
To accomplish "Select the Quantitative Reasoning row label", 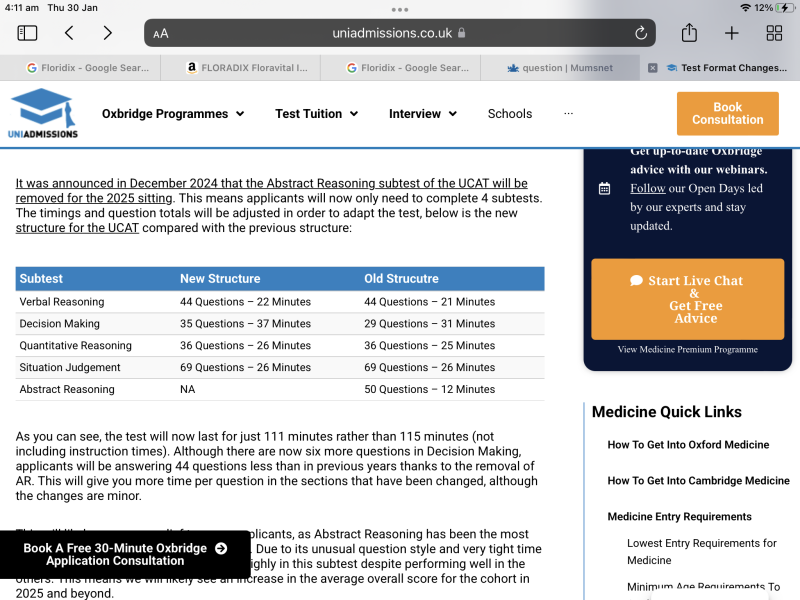I will click(76, 346).
